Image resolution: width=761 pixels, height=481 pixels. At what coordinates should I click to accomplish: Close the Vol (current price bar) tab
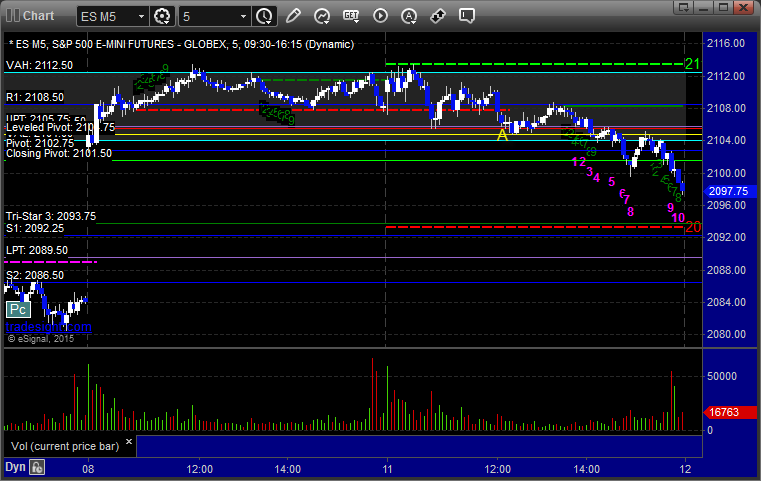pyautogui.click(x=129, y=442)
